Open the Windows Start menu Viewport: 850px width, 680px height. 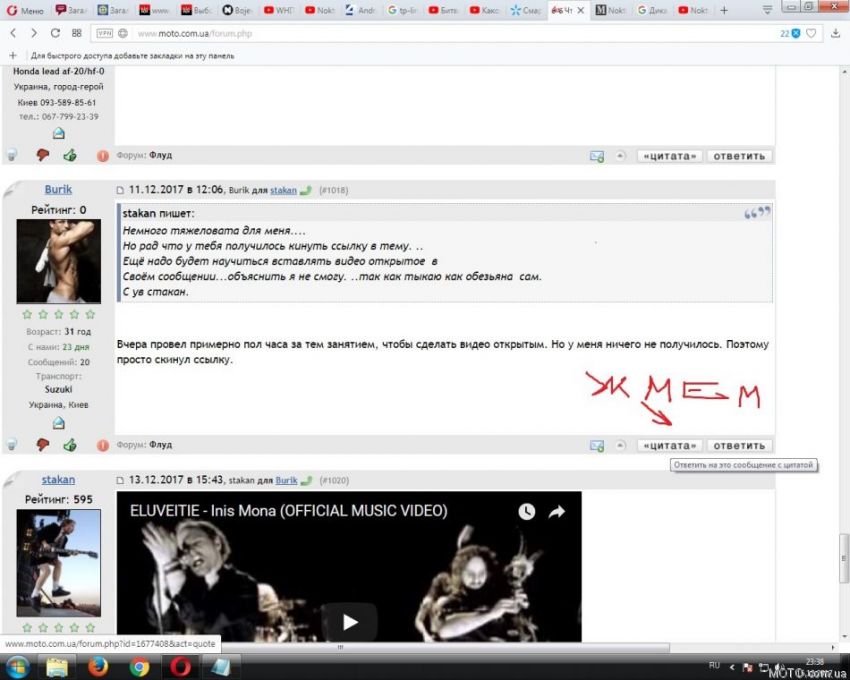click(x=17, y=667)
